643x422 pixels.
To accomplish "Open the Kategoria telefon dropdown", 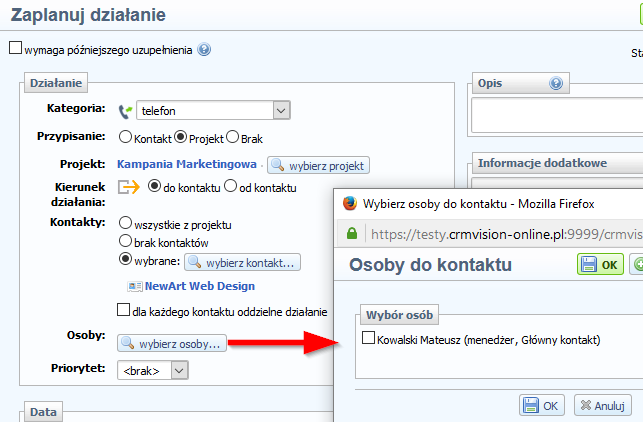I will 281,111.
